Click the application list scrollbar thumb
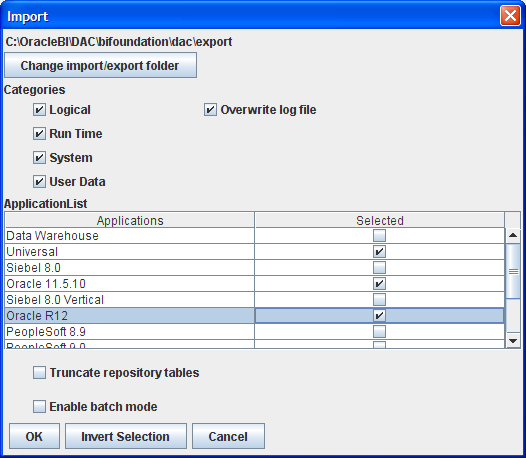The image size is (526, 458). pyautogui.click(x=513, y=271)
